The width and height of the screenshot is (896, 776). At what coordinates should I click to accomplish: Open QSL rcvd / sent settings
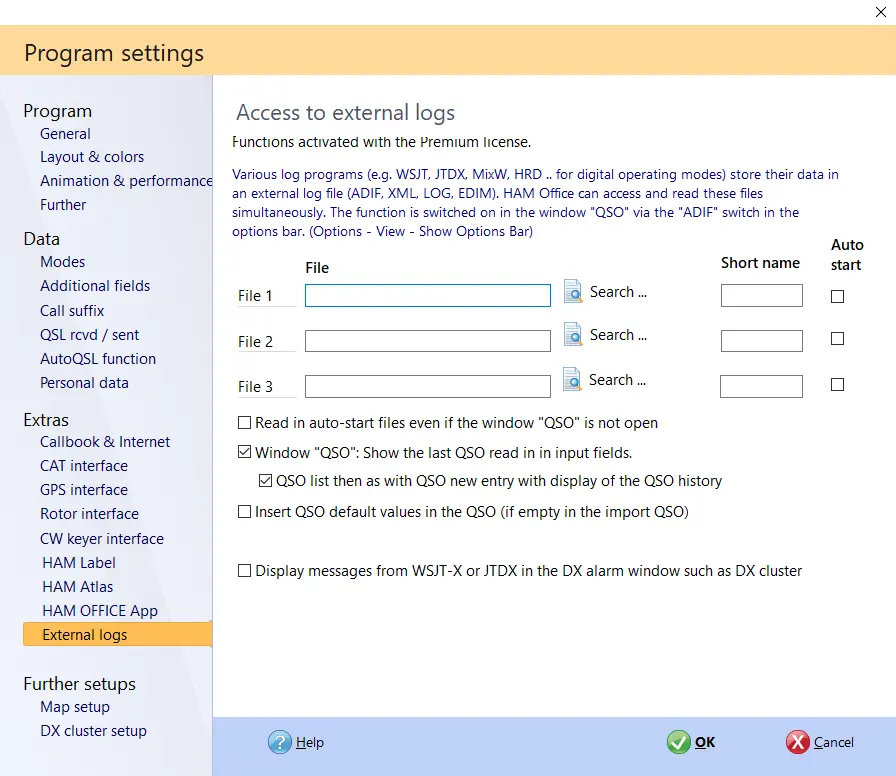pos(90,335)
